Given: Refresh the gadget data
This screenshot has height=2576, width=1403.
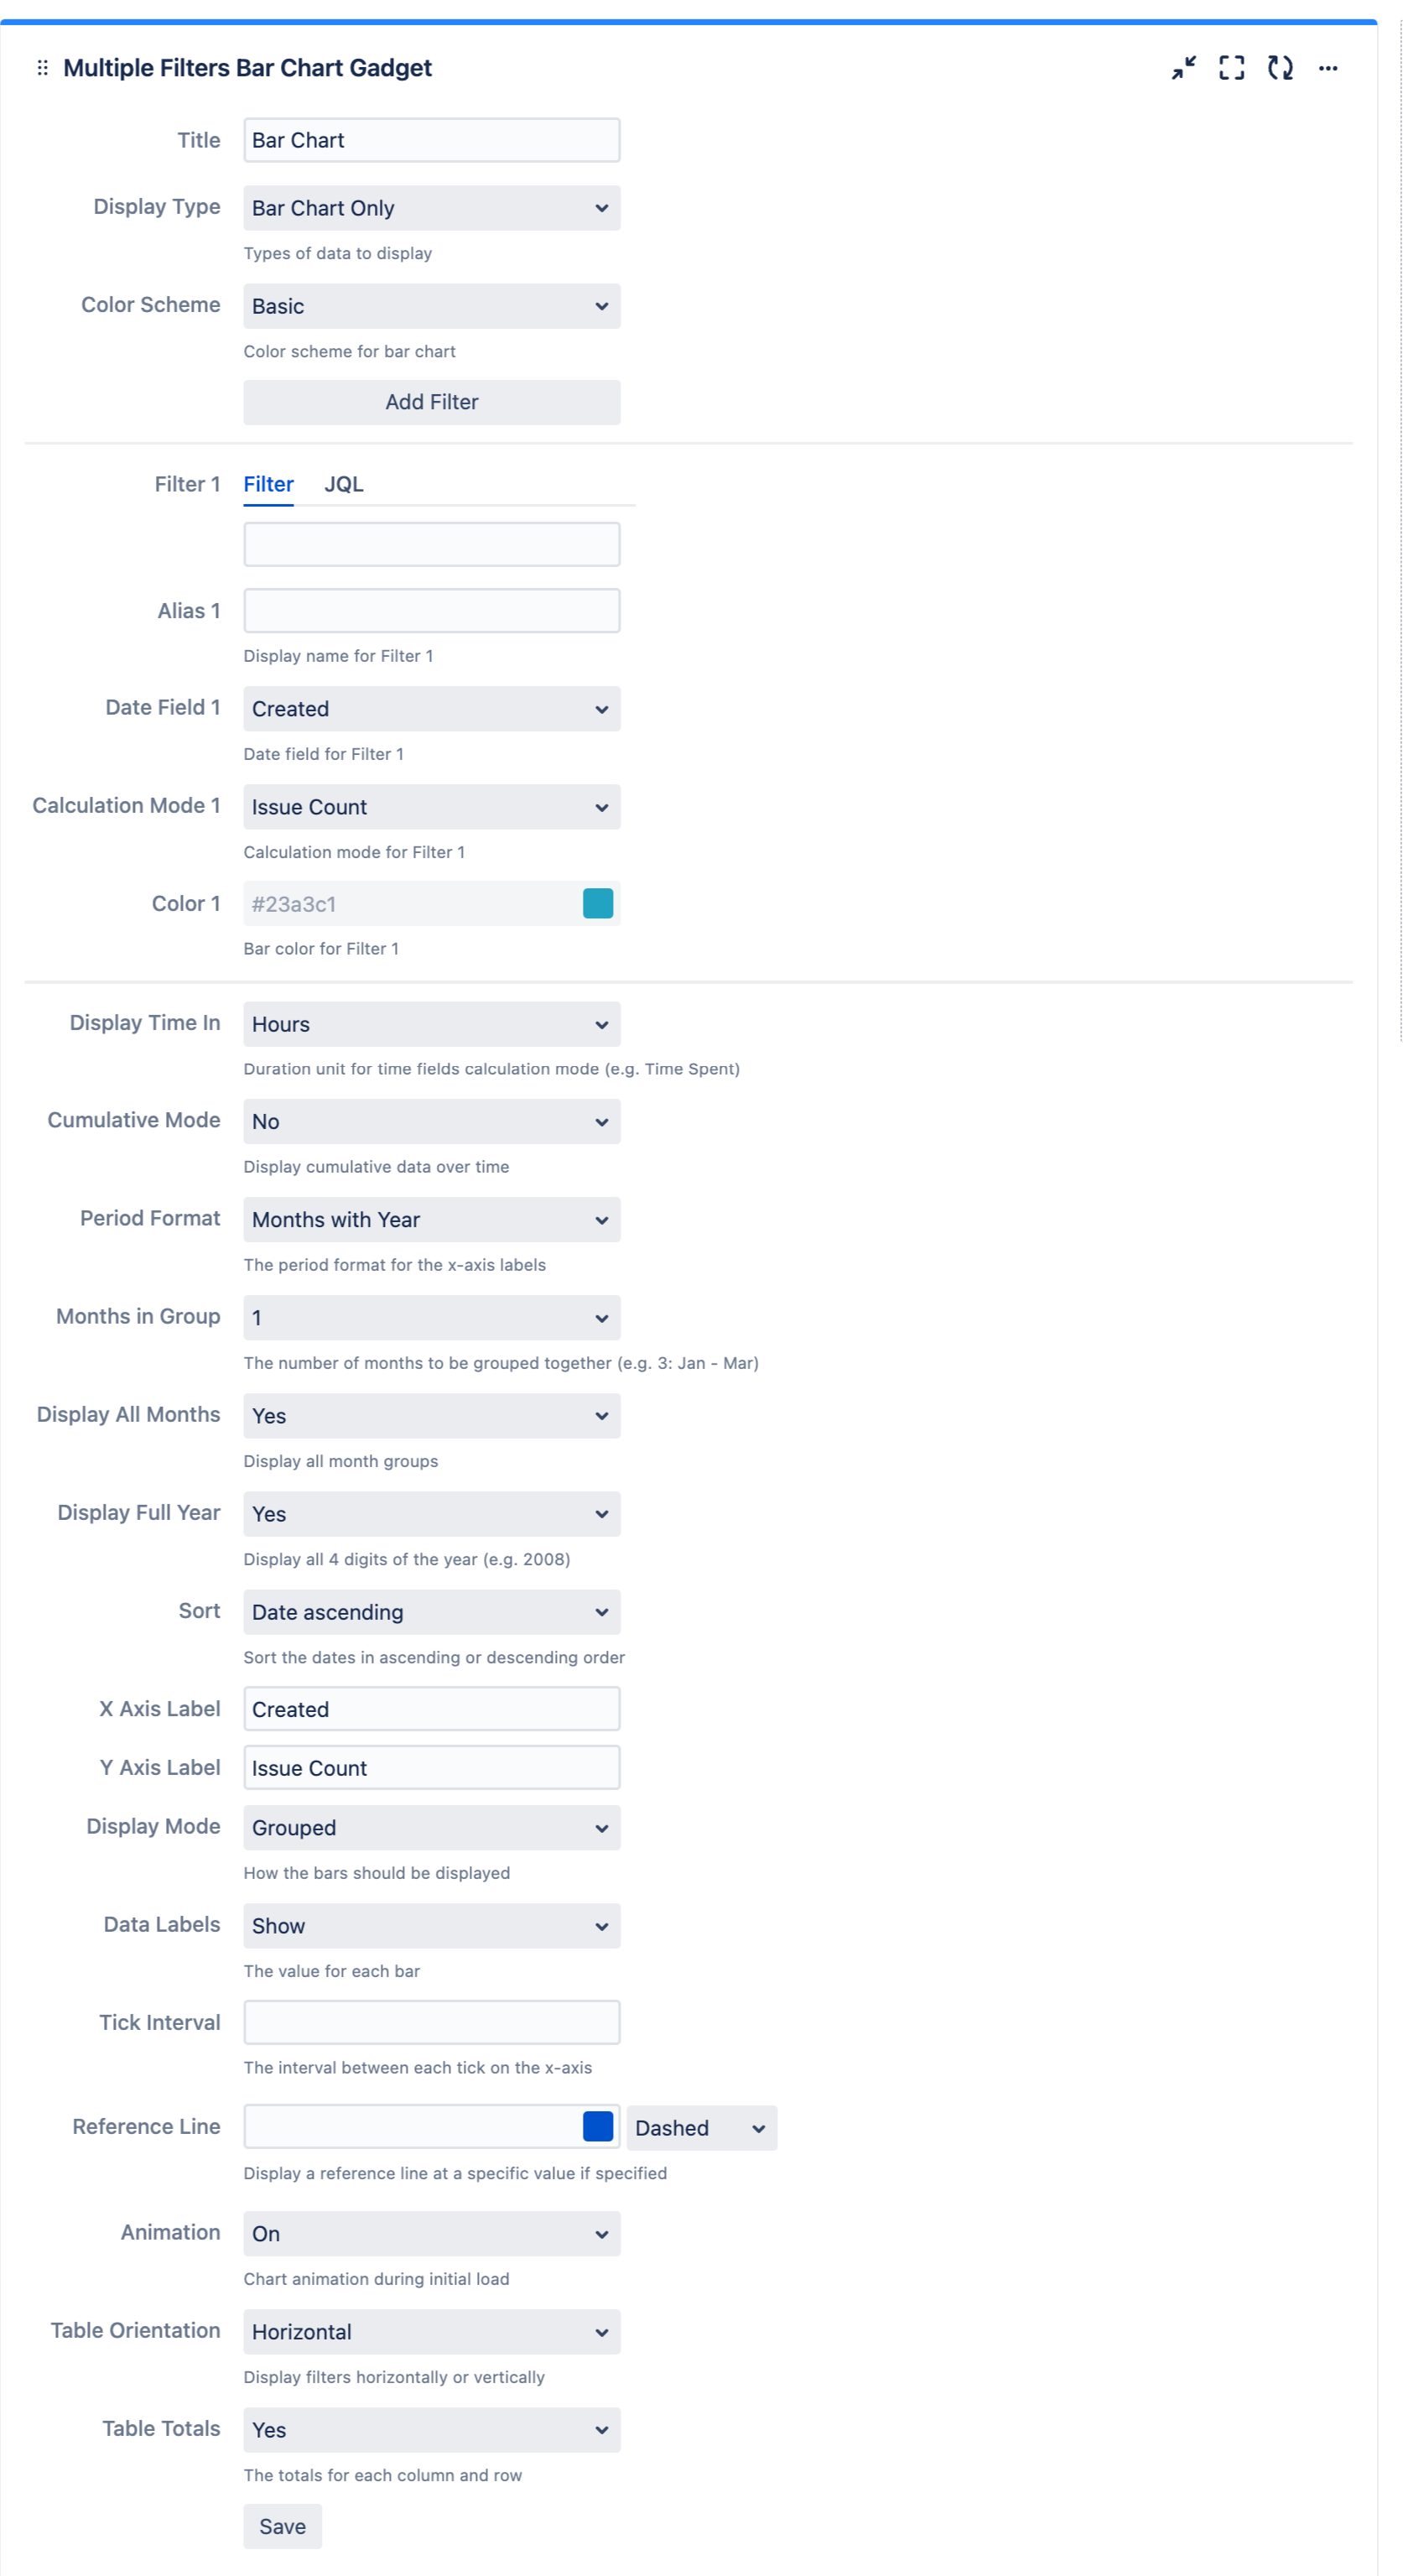Looking at the screenshot, I should (x=1280, y=67).
